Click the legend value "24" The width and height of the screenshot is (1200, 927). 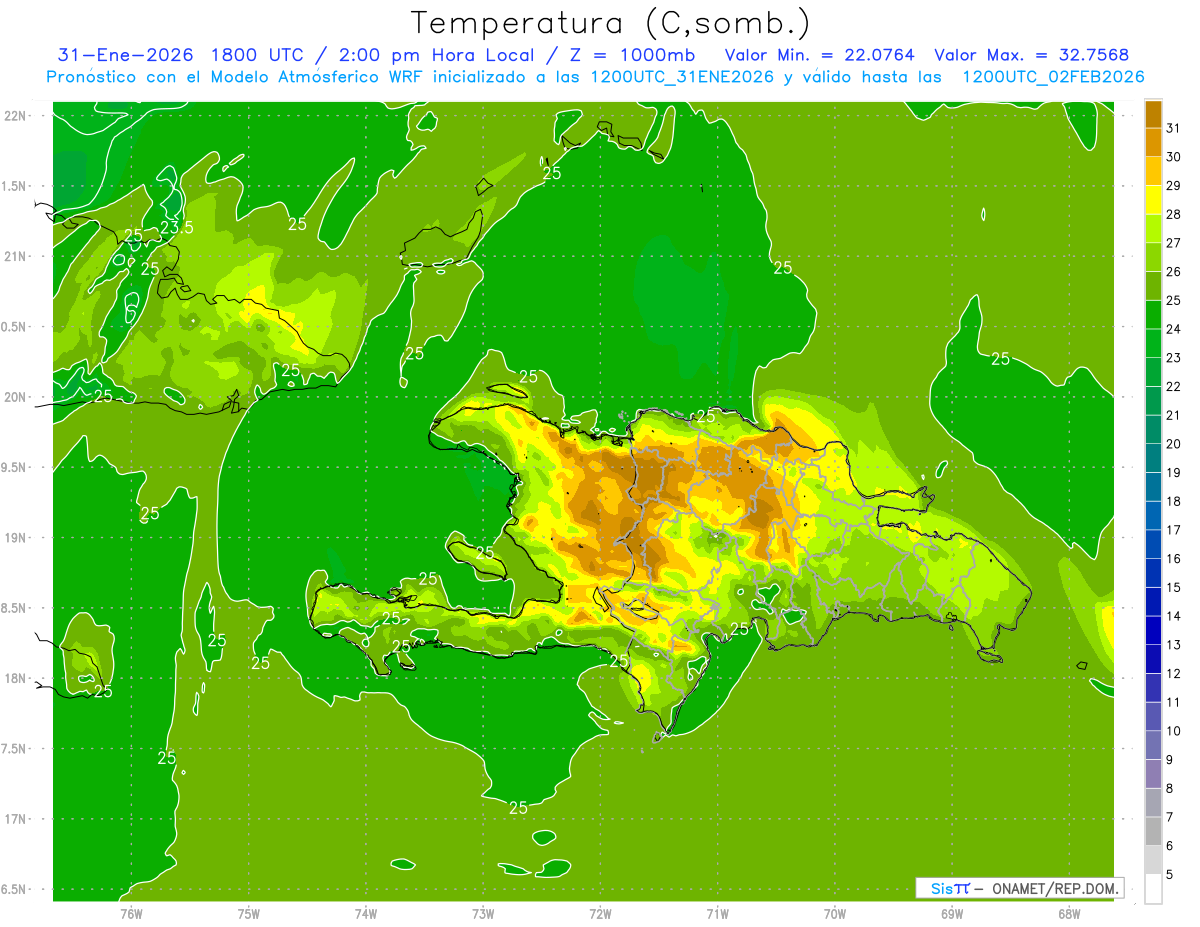[x=1173, y=329]
